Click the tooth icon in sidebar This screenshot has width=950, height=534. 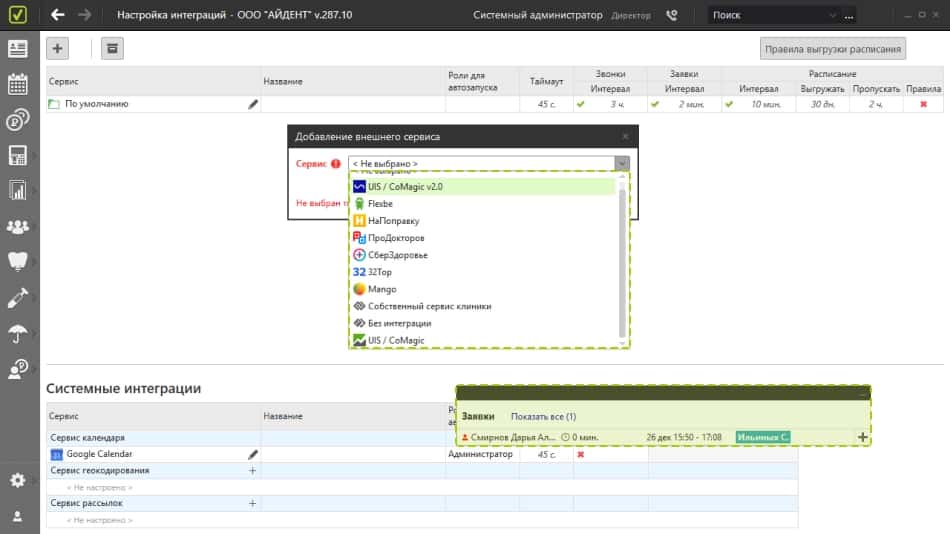click(x=17, y=262)
